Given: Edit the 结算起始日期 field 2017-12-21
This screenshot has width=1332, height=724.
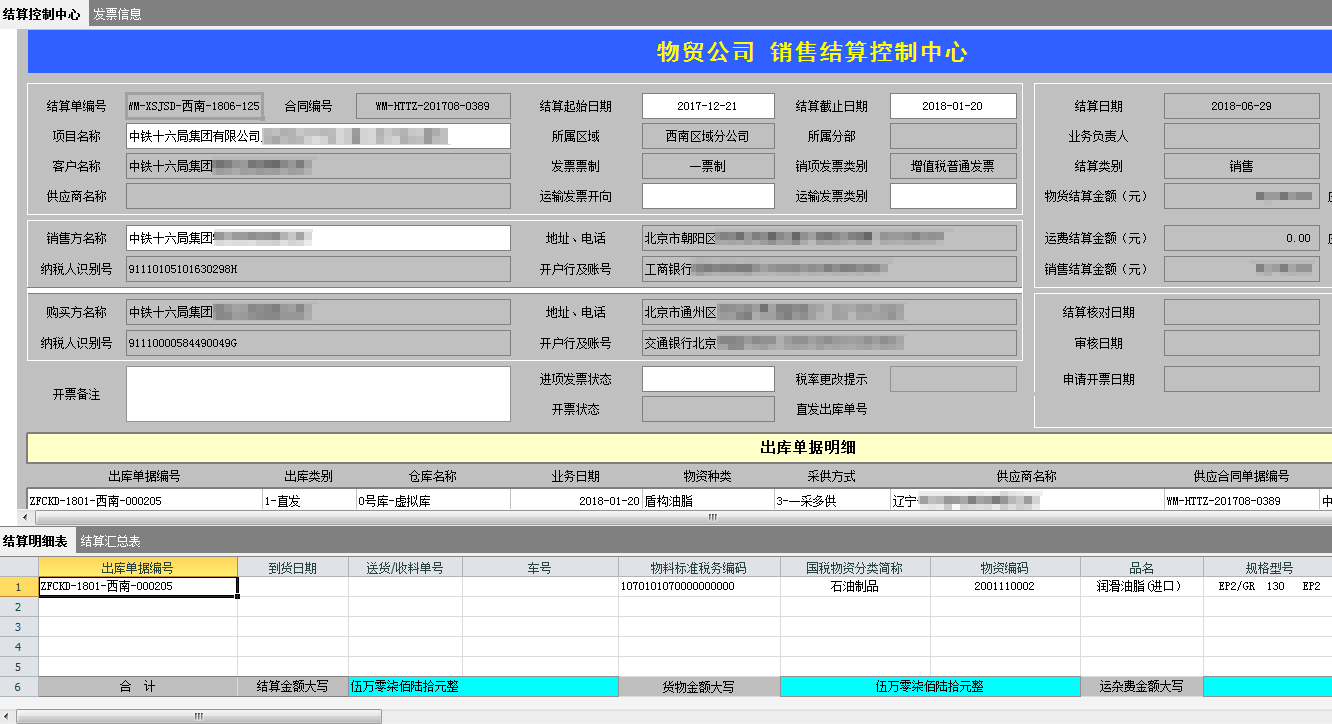Looking at the screenshot, I should tap(708, 106).
